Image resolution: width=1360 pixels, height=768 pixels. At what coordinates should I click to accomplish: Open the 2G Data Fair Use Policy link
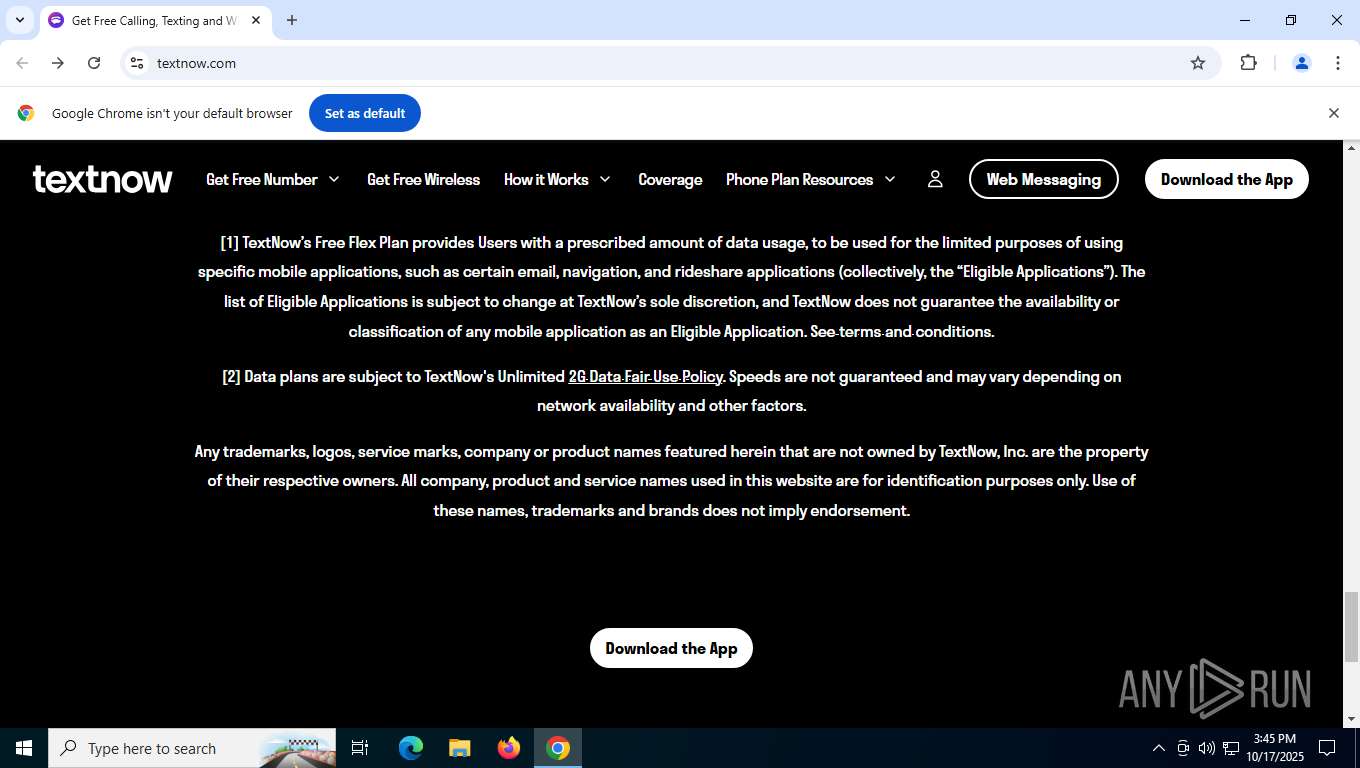(x=645, y=377)
